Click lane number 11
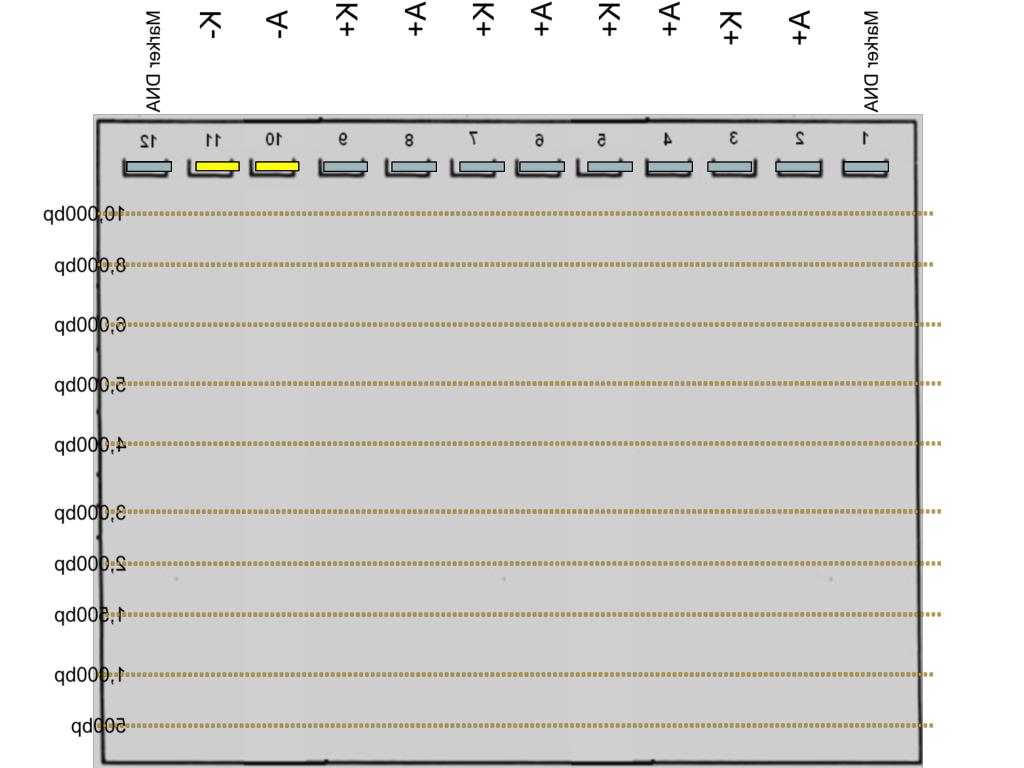 (x=214, y=140)
